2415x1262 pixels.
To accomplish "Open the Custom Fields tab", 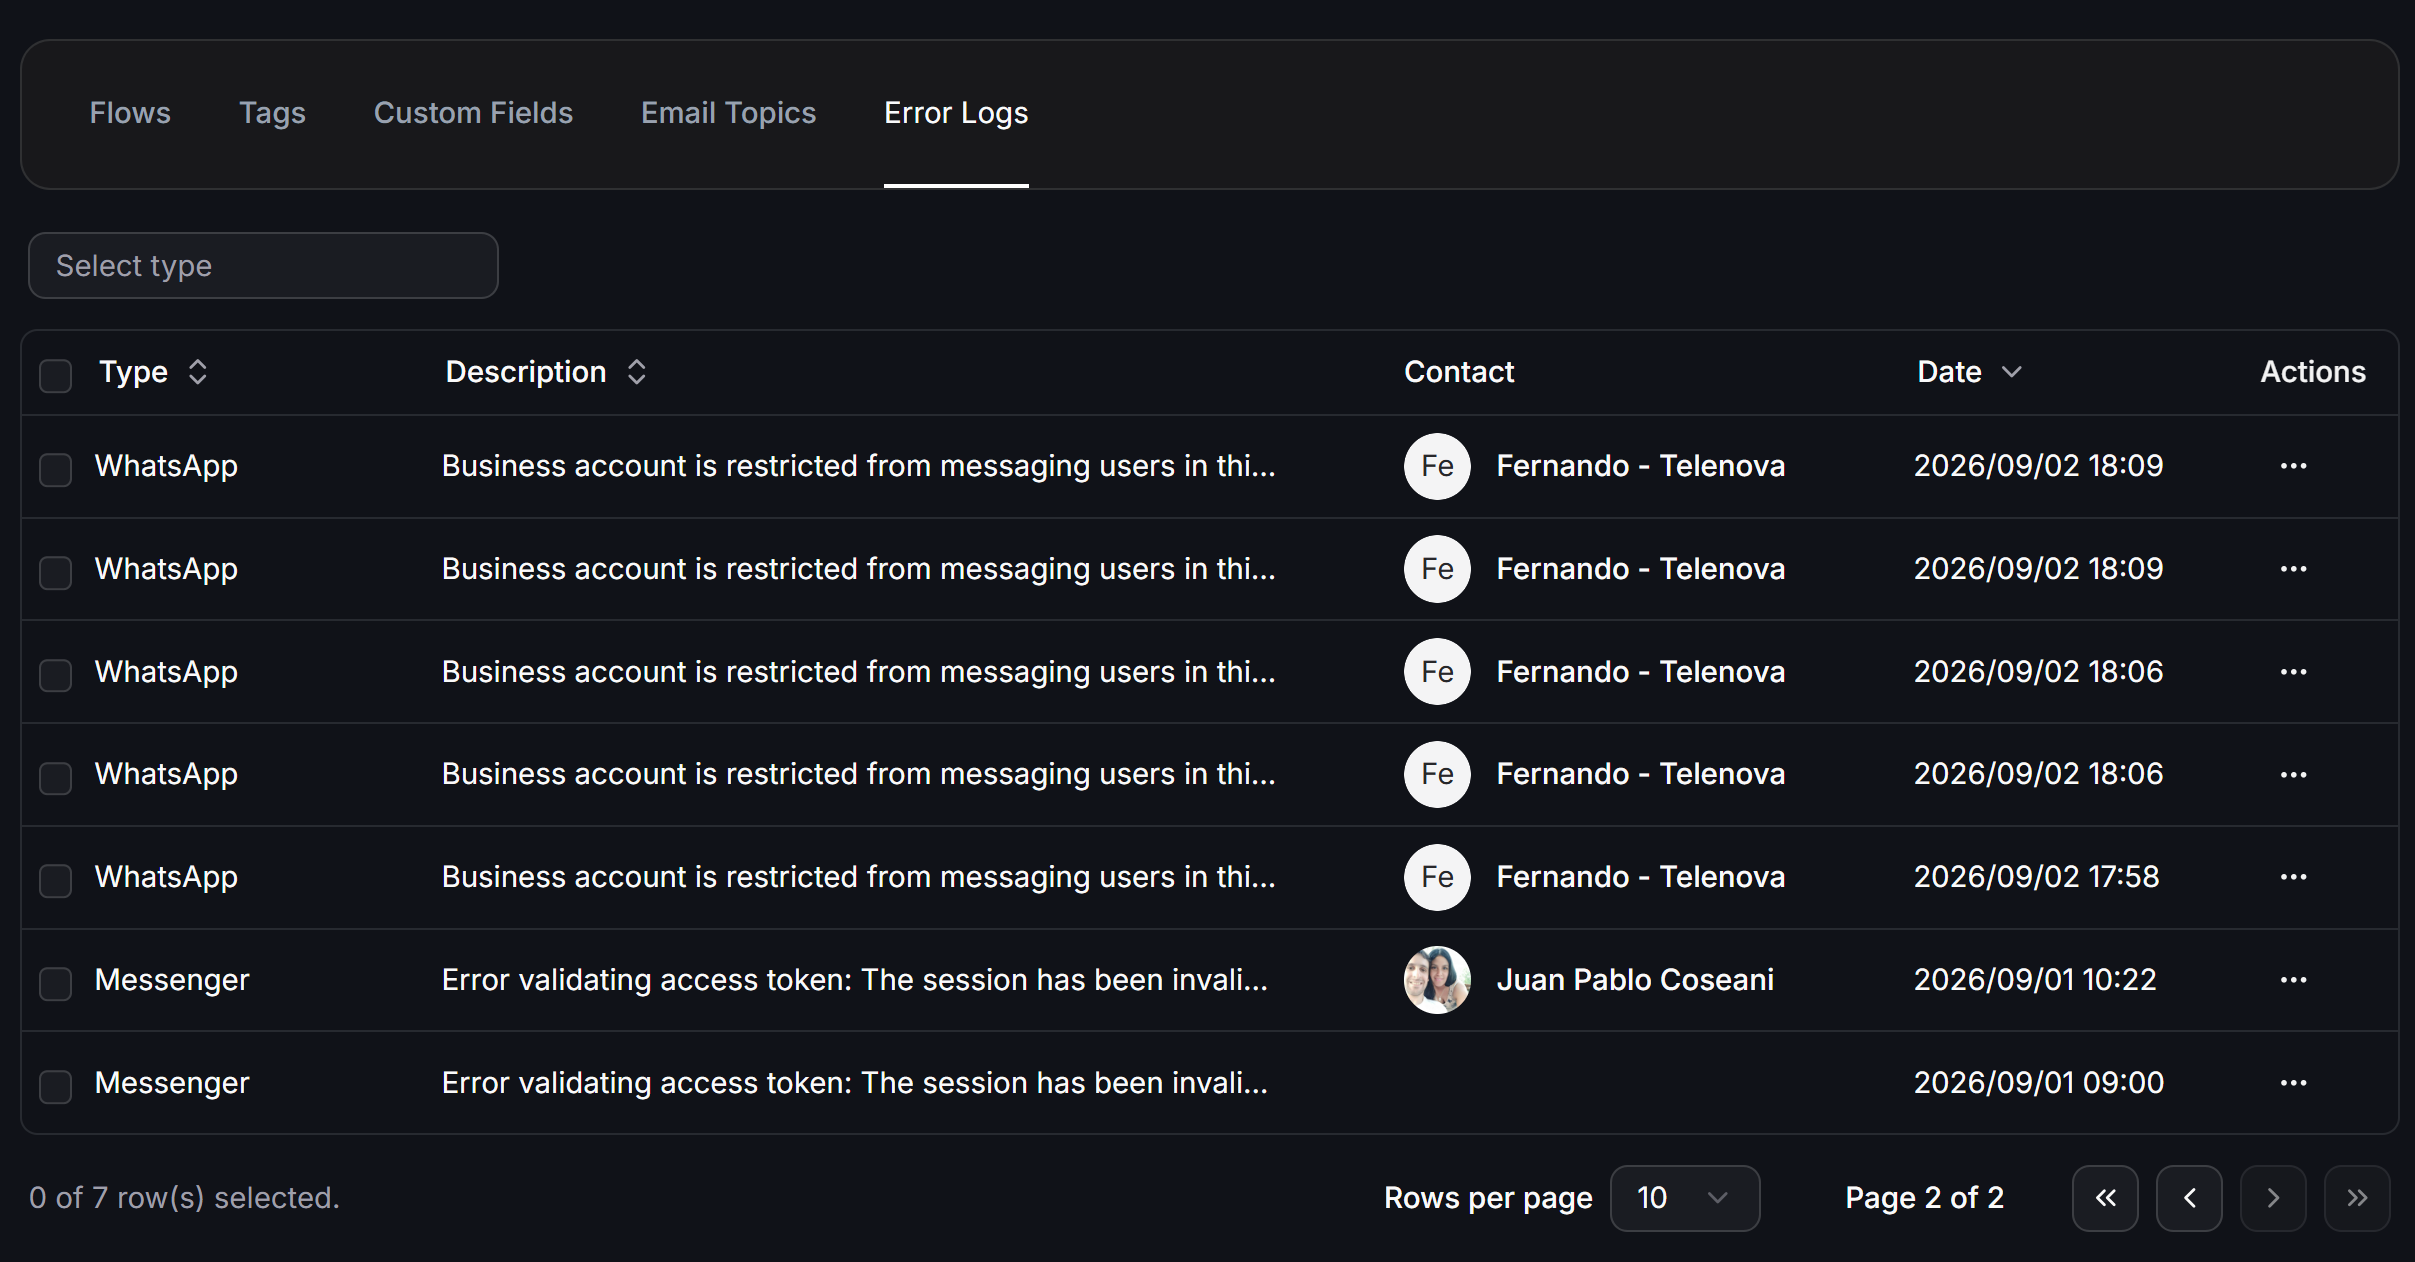I will coord(473,113).
